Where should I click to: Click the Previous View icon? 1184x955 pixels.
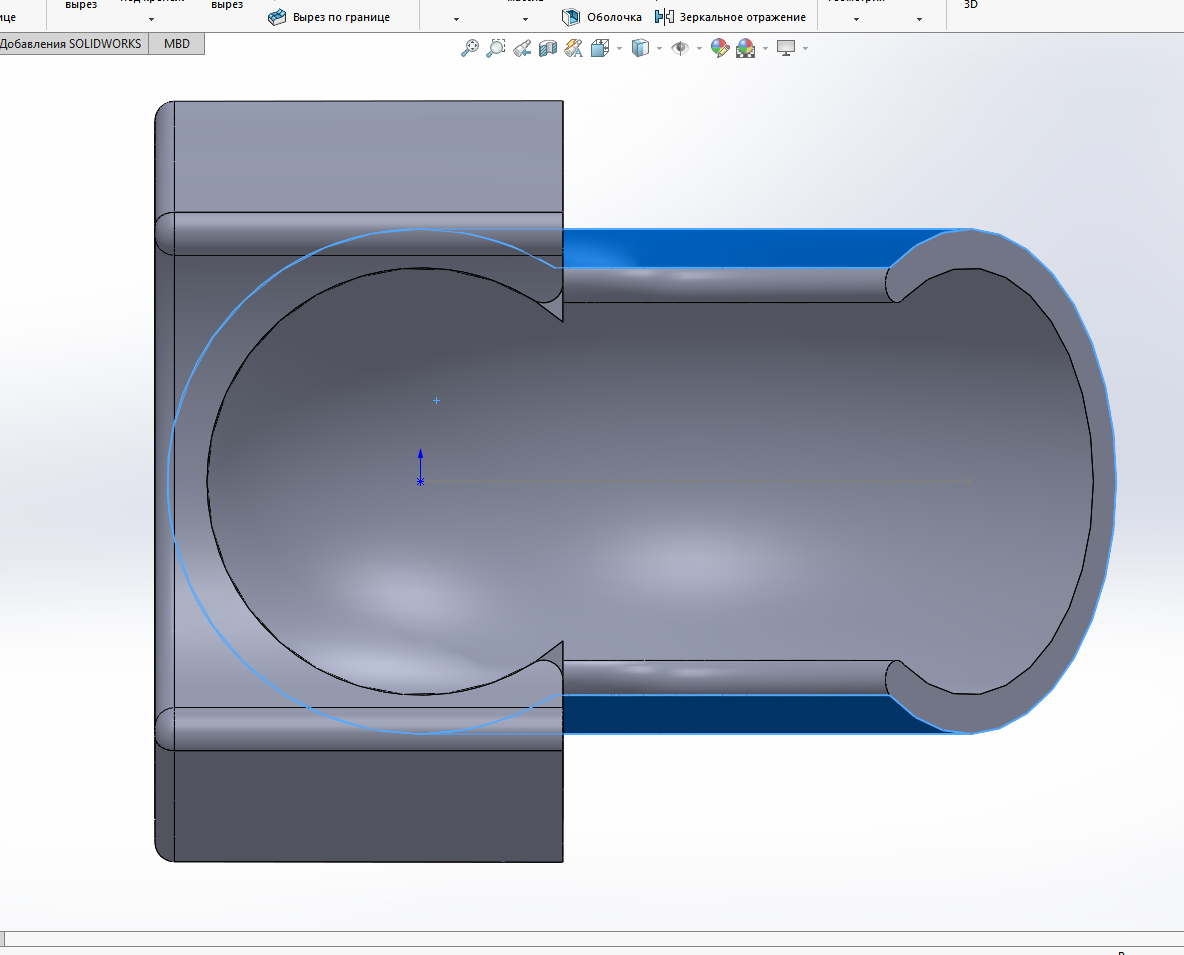(x=521, y=48)
